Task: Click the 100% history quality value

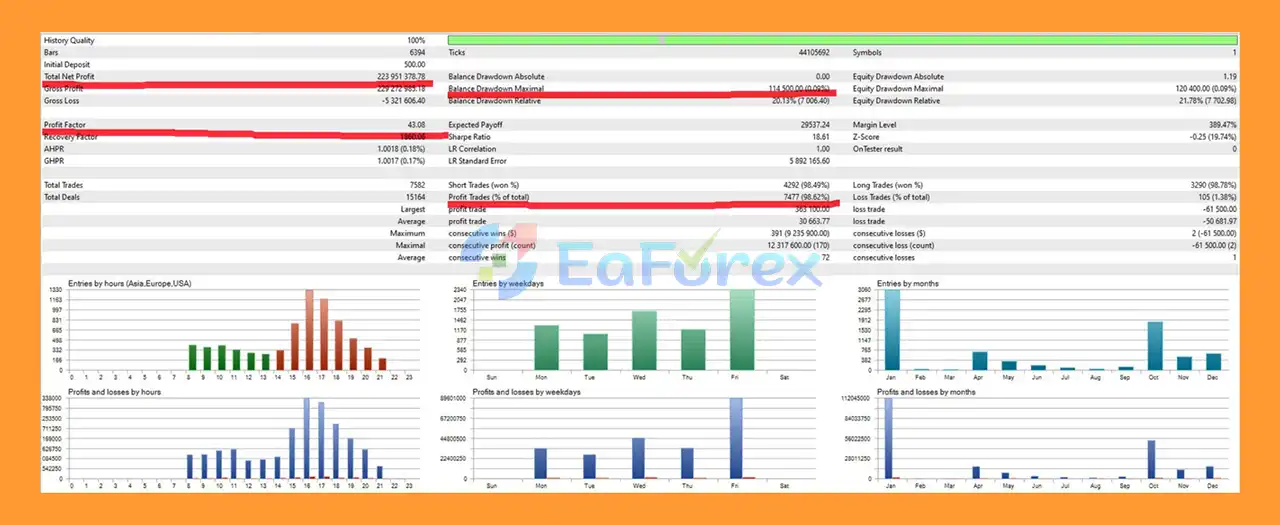Action: pyautogui.click(x=416, y=40)
